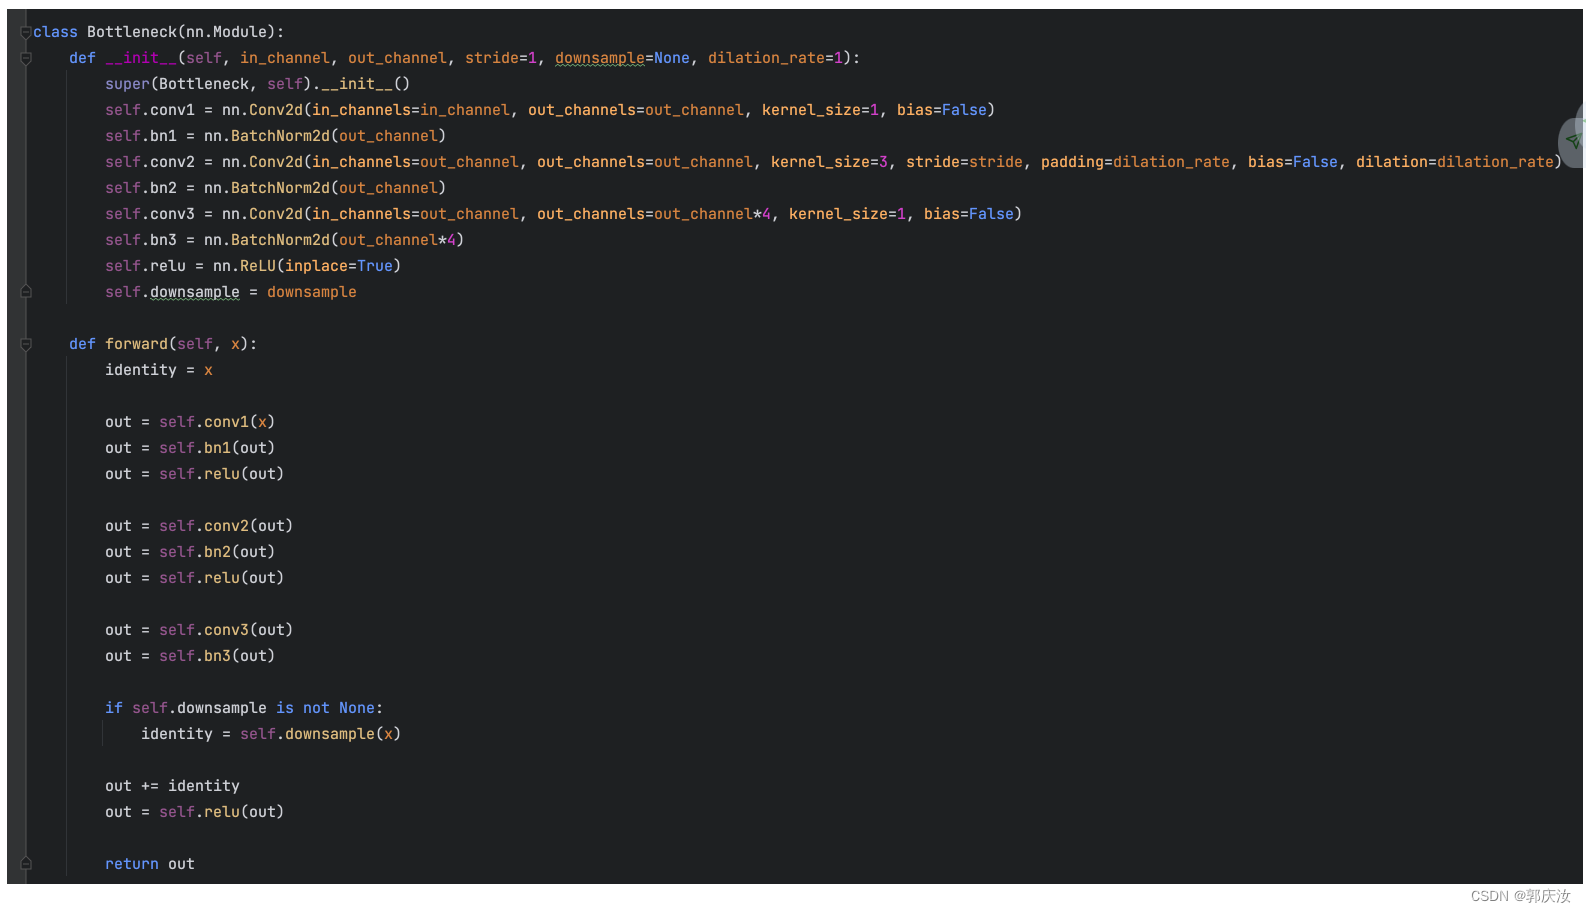Click the 'out = self.conv1(x)' line
Image resolution: width=1586 pixels, height=913 pixels.
(190, 422)
